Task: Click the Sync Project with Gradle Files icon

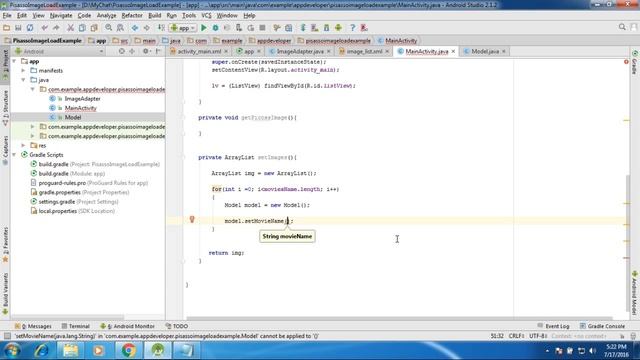Action: tap(303, 28)
